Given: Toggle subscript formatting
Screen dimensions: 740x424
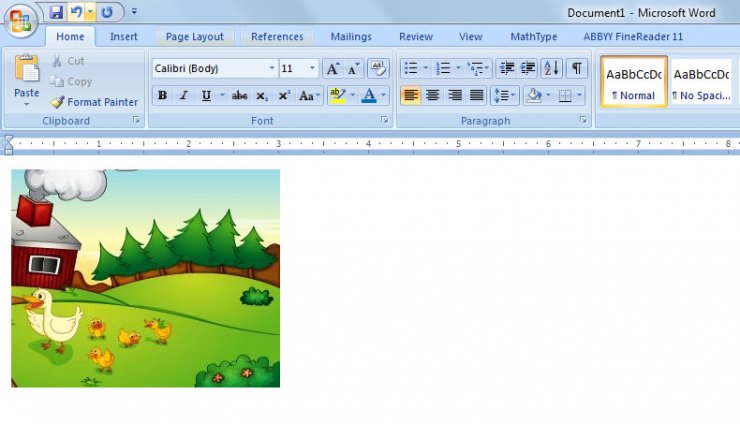Looking at the screenshot, I should [262, 95].
